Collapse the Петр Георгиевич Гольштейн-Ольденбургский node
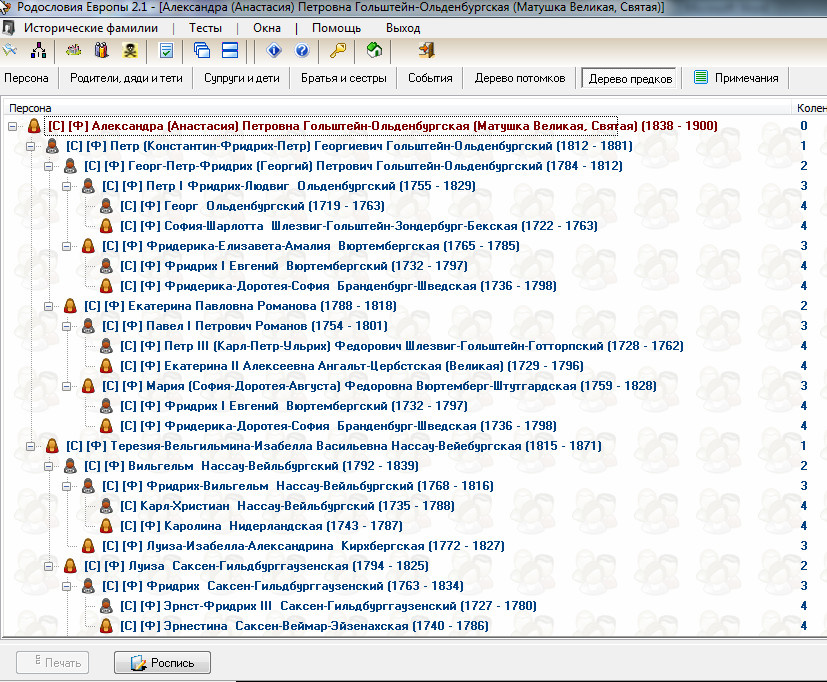 pyautogui.click(x=31, y=146)
